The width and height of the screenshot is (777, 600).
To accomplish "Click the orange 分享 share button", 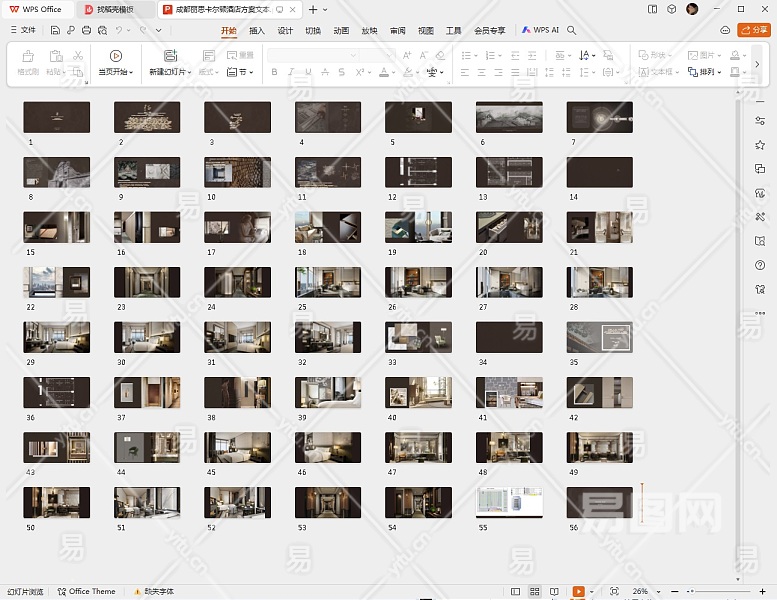I will (753, 31).
